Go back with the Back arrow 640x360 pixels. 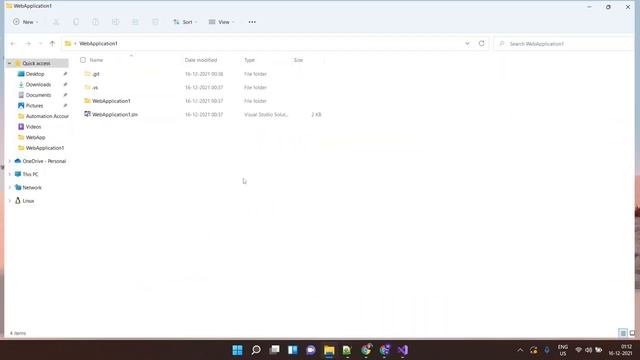pyautogui.click(x=13, y=44)
